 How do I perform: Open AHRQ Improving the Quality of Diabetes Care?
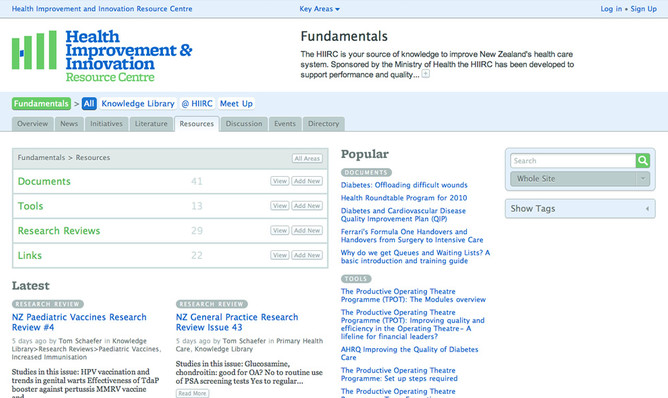click(409, 353)
